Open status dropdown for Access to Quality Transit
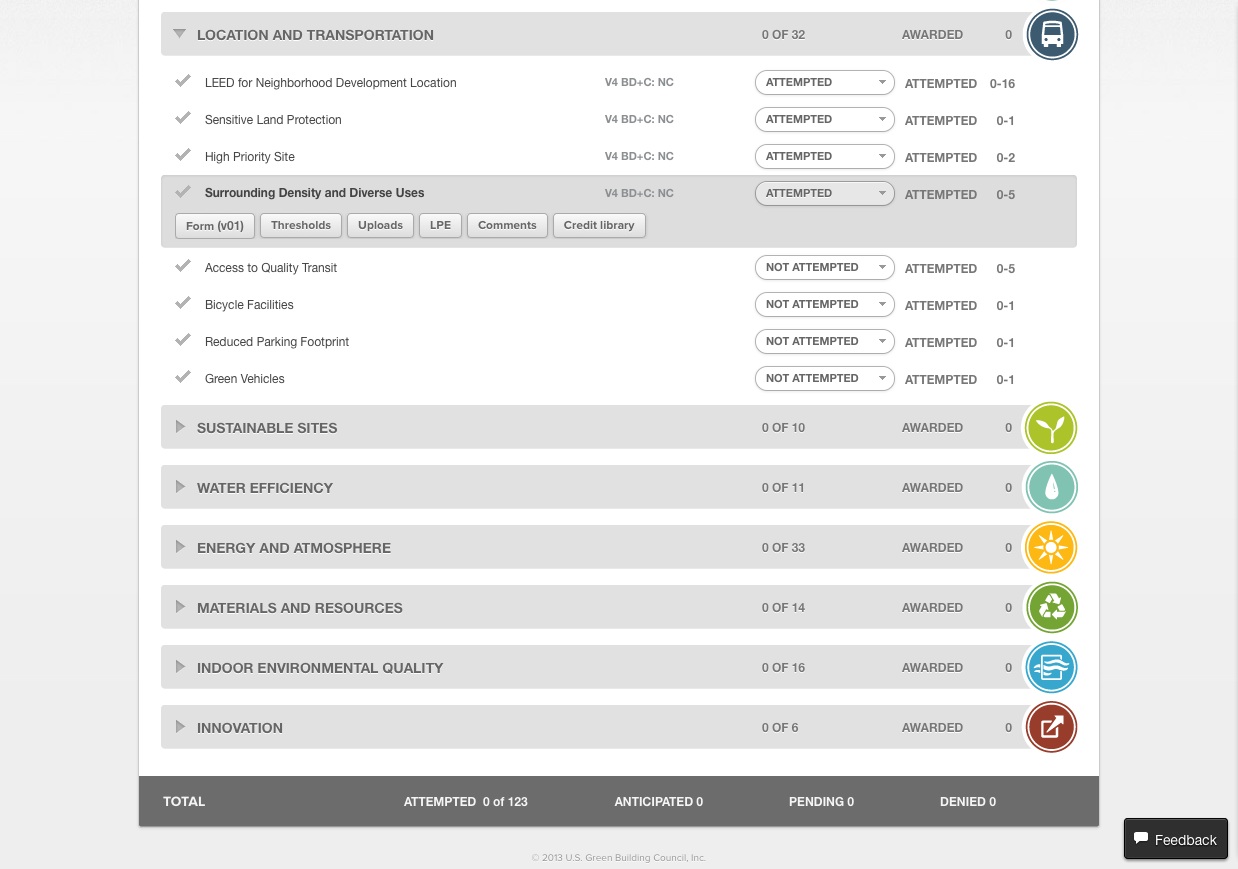 [x=824, y=268]
